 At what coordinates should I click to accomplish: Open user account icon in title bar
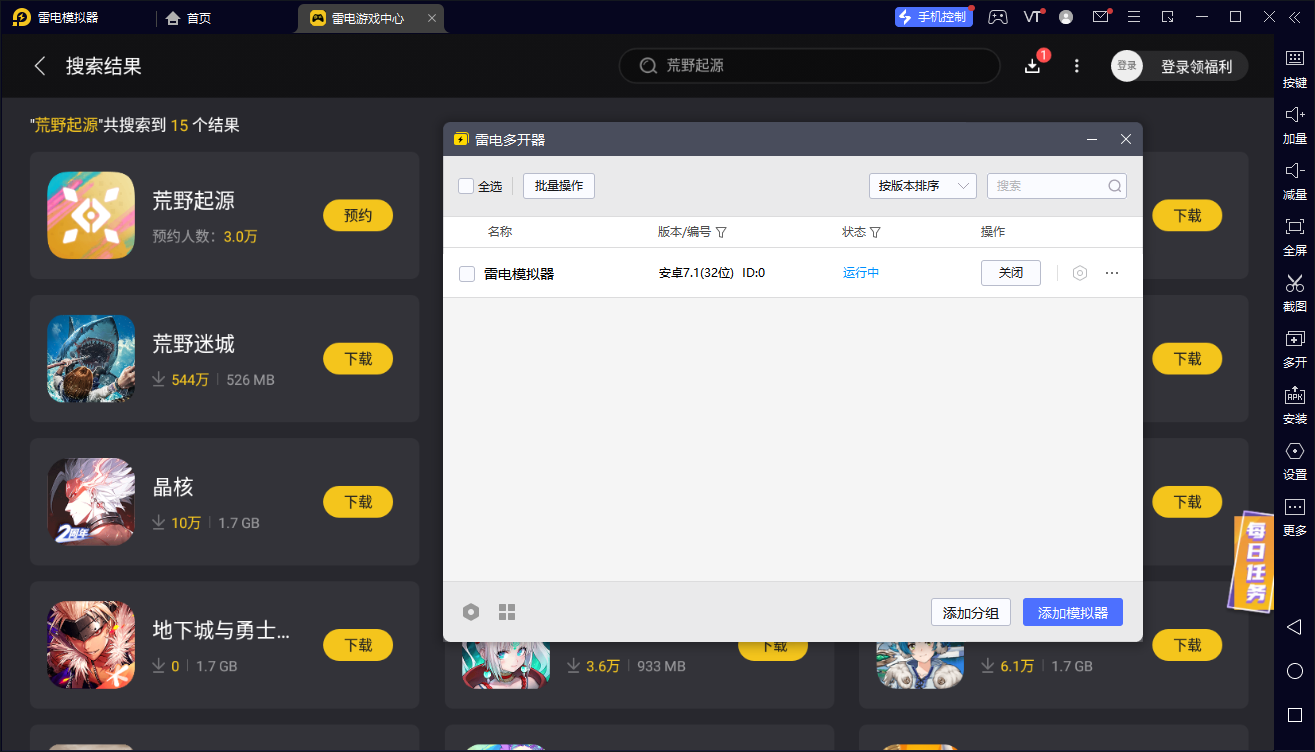point(1066,17)
